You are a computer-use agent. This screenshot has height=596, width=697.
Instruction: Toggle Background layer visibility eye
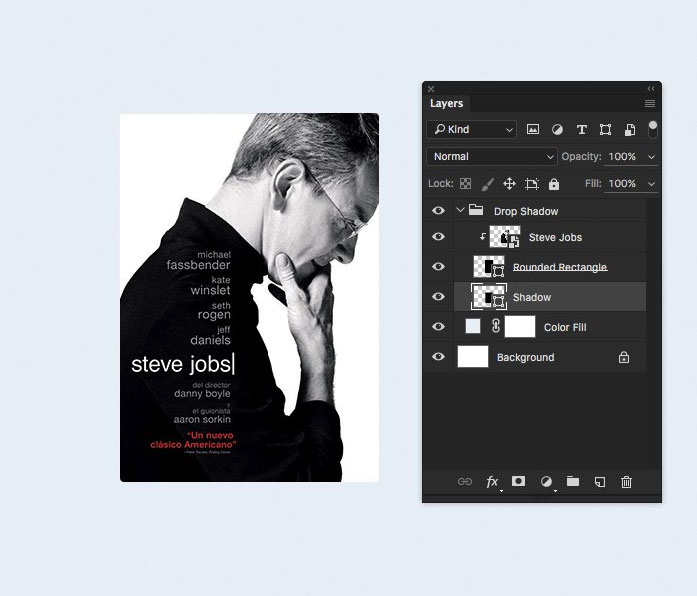(438, 356)
